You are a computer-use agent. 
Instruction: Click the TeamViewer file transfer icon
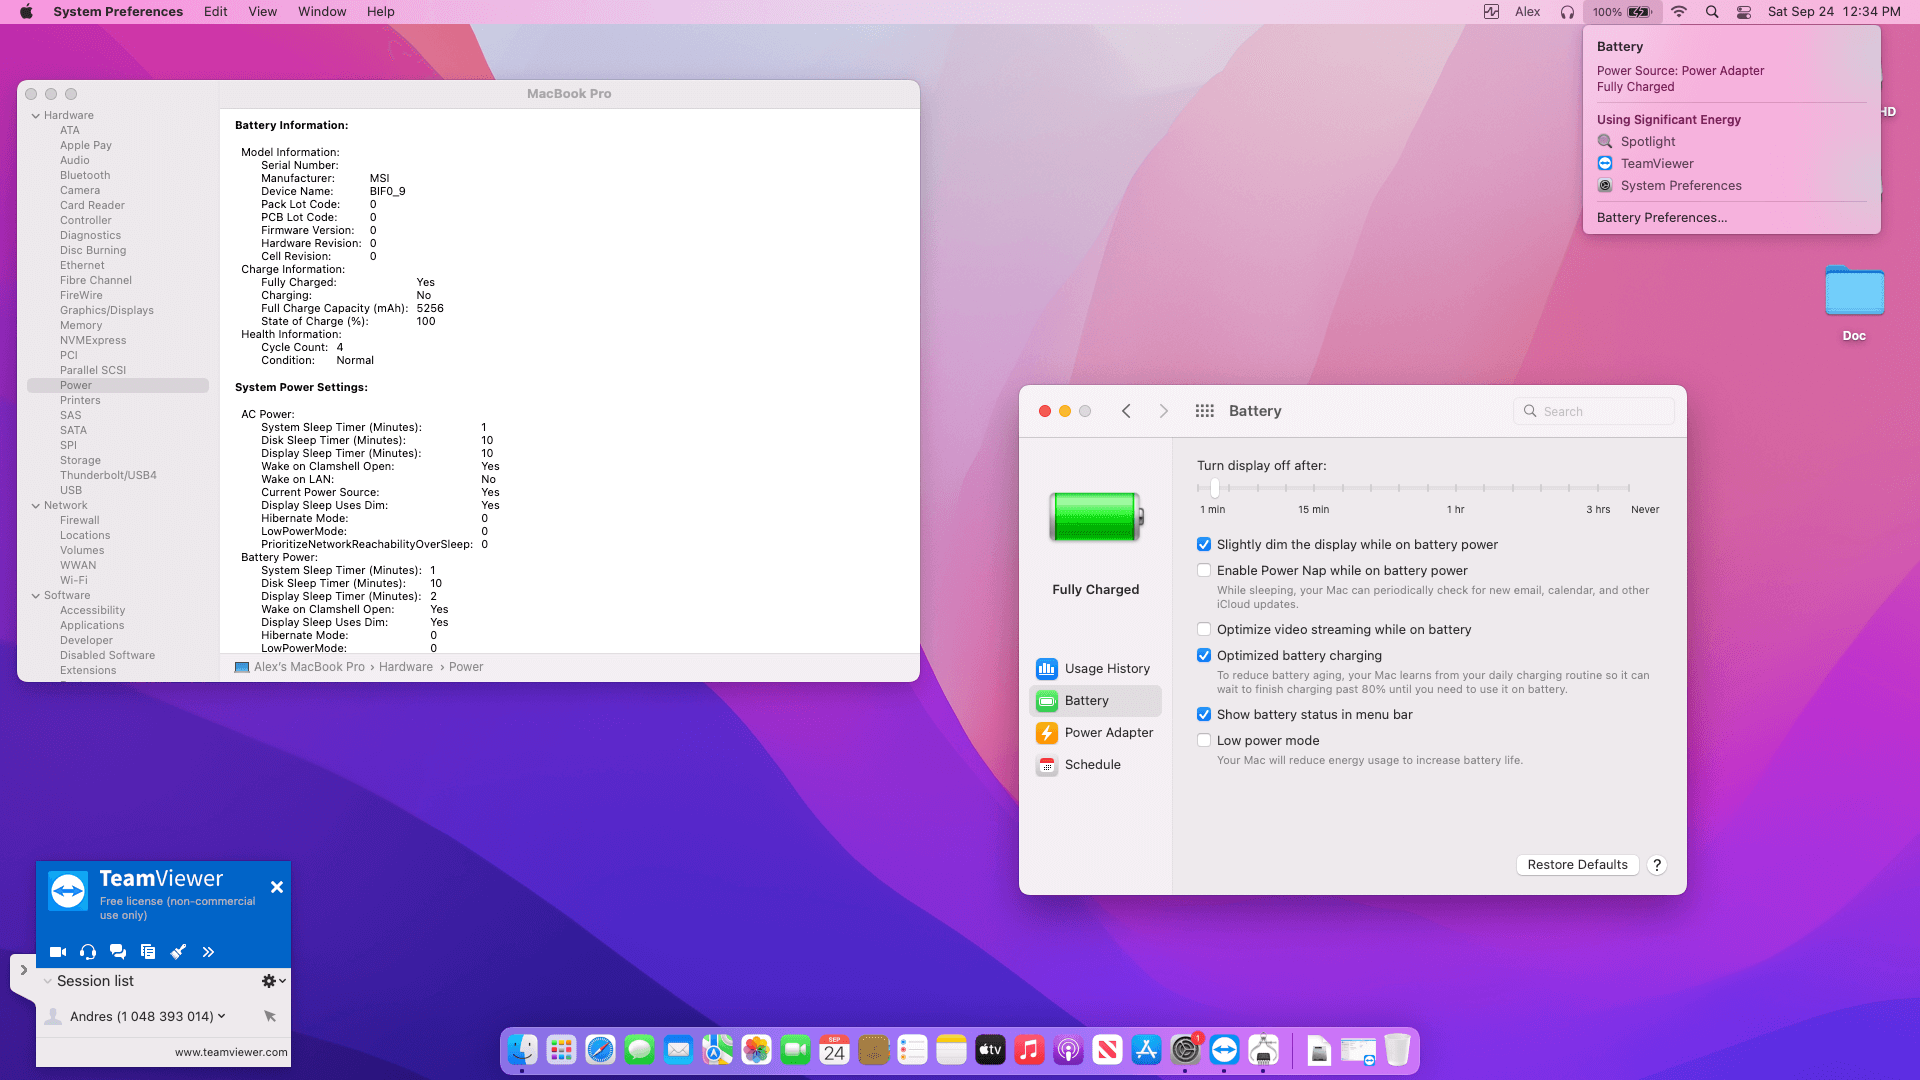tap(148, 952)
